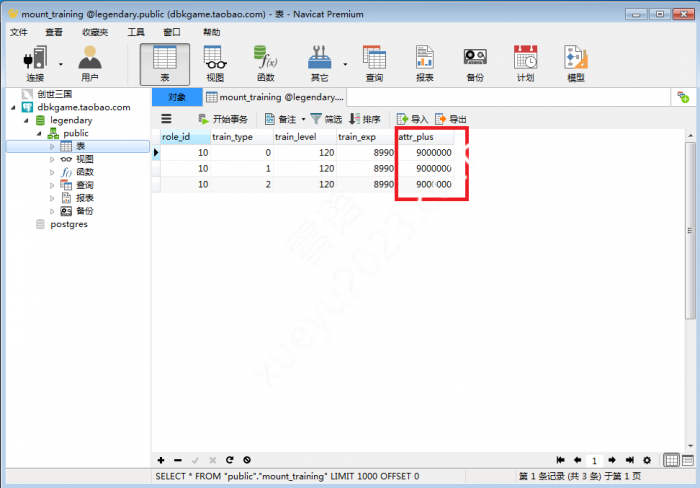Screen dimensions: 700x488
Task: Switch to form view in the status bar
Action: tap(688, 460)
